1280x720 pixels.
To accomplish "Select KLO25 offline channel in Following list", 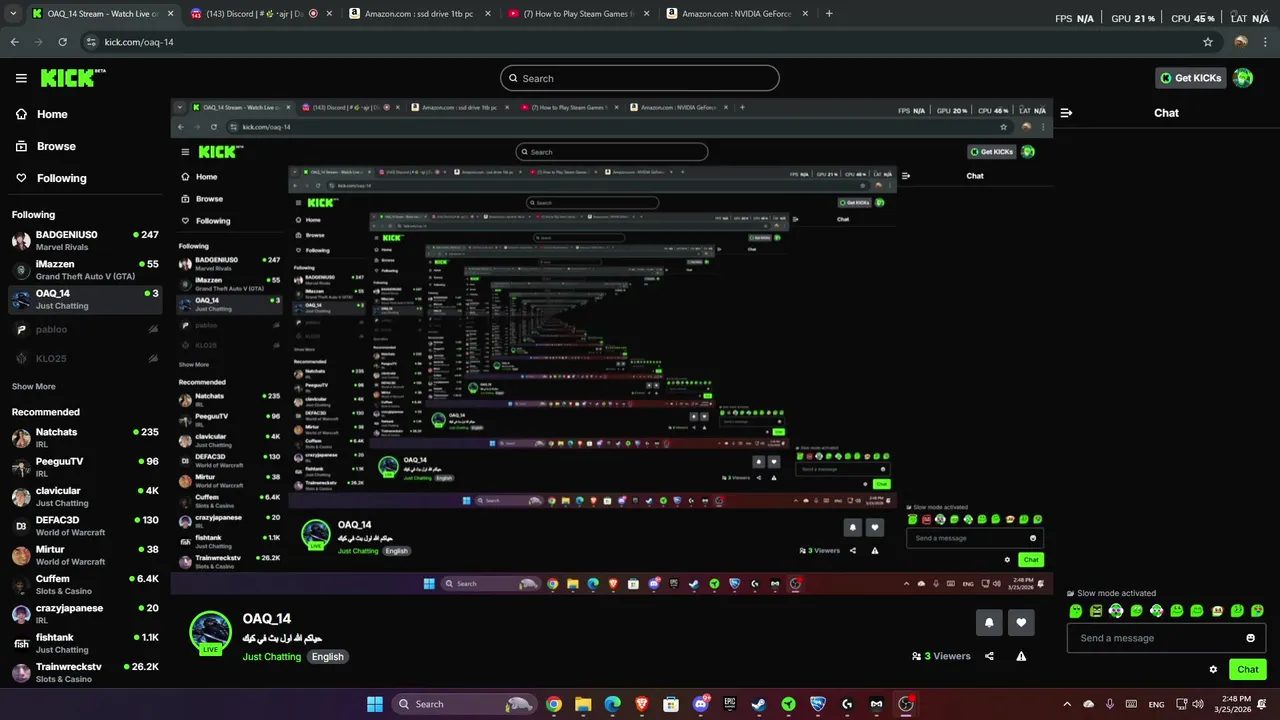I will pos(85,358).
